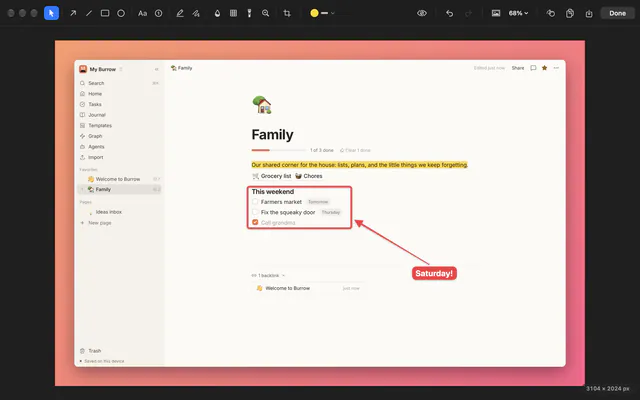
Task: Open the background image settings icon
Action: click(496, 13)
